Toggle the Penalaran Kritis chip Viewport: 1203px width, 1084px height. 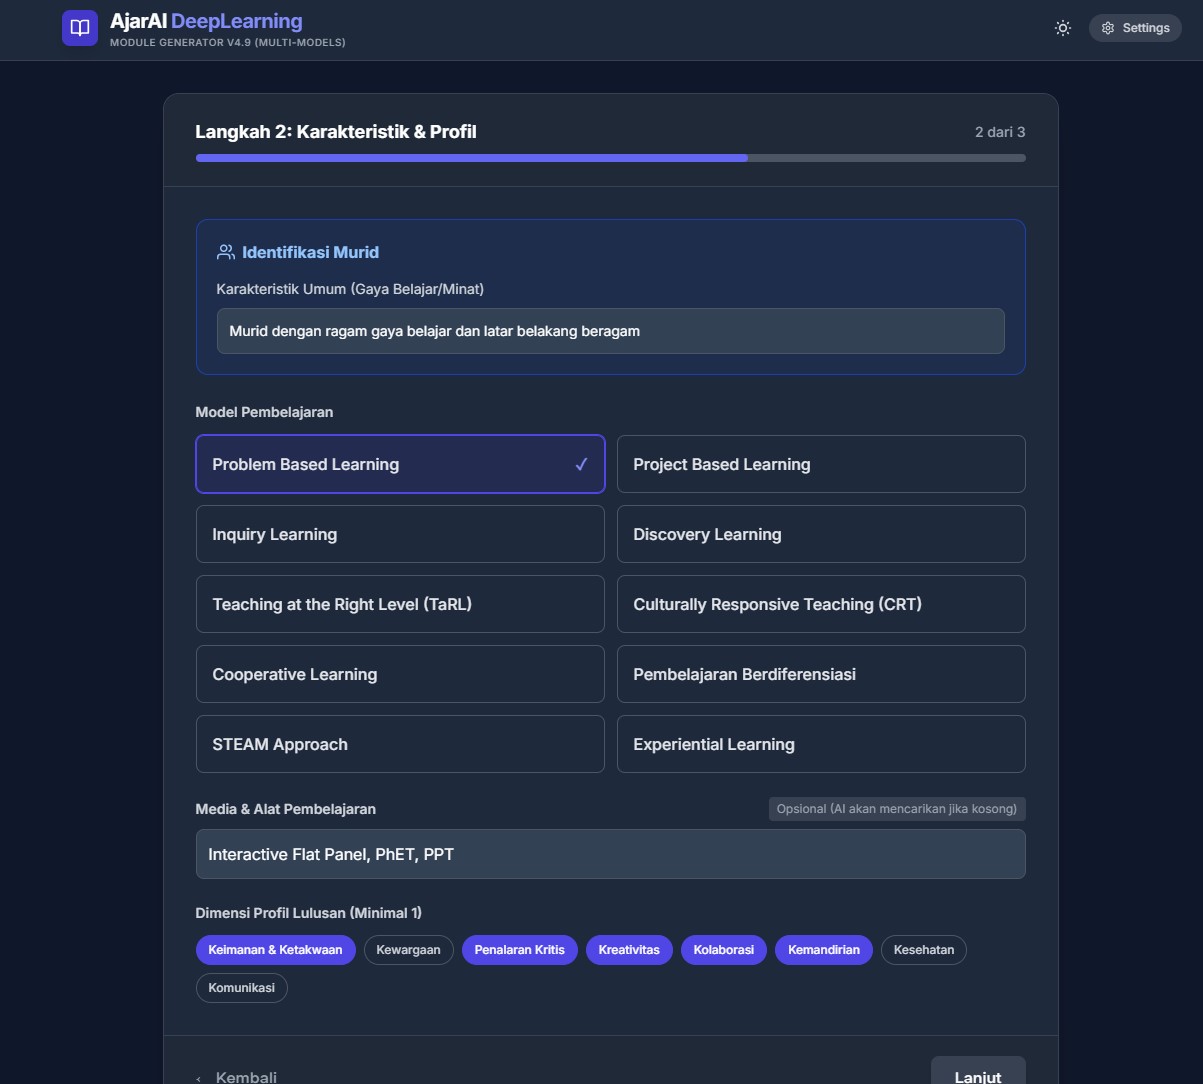519,950
